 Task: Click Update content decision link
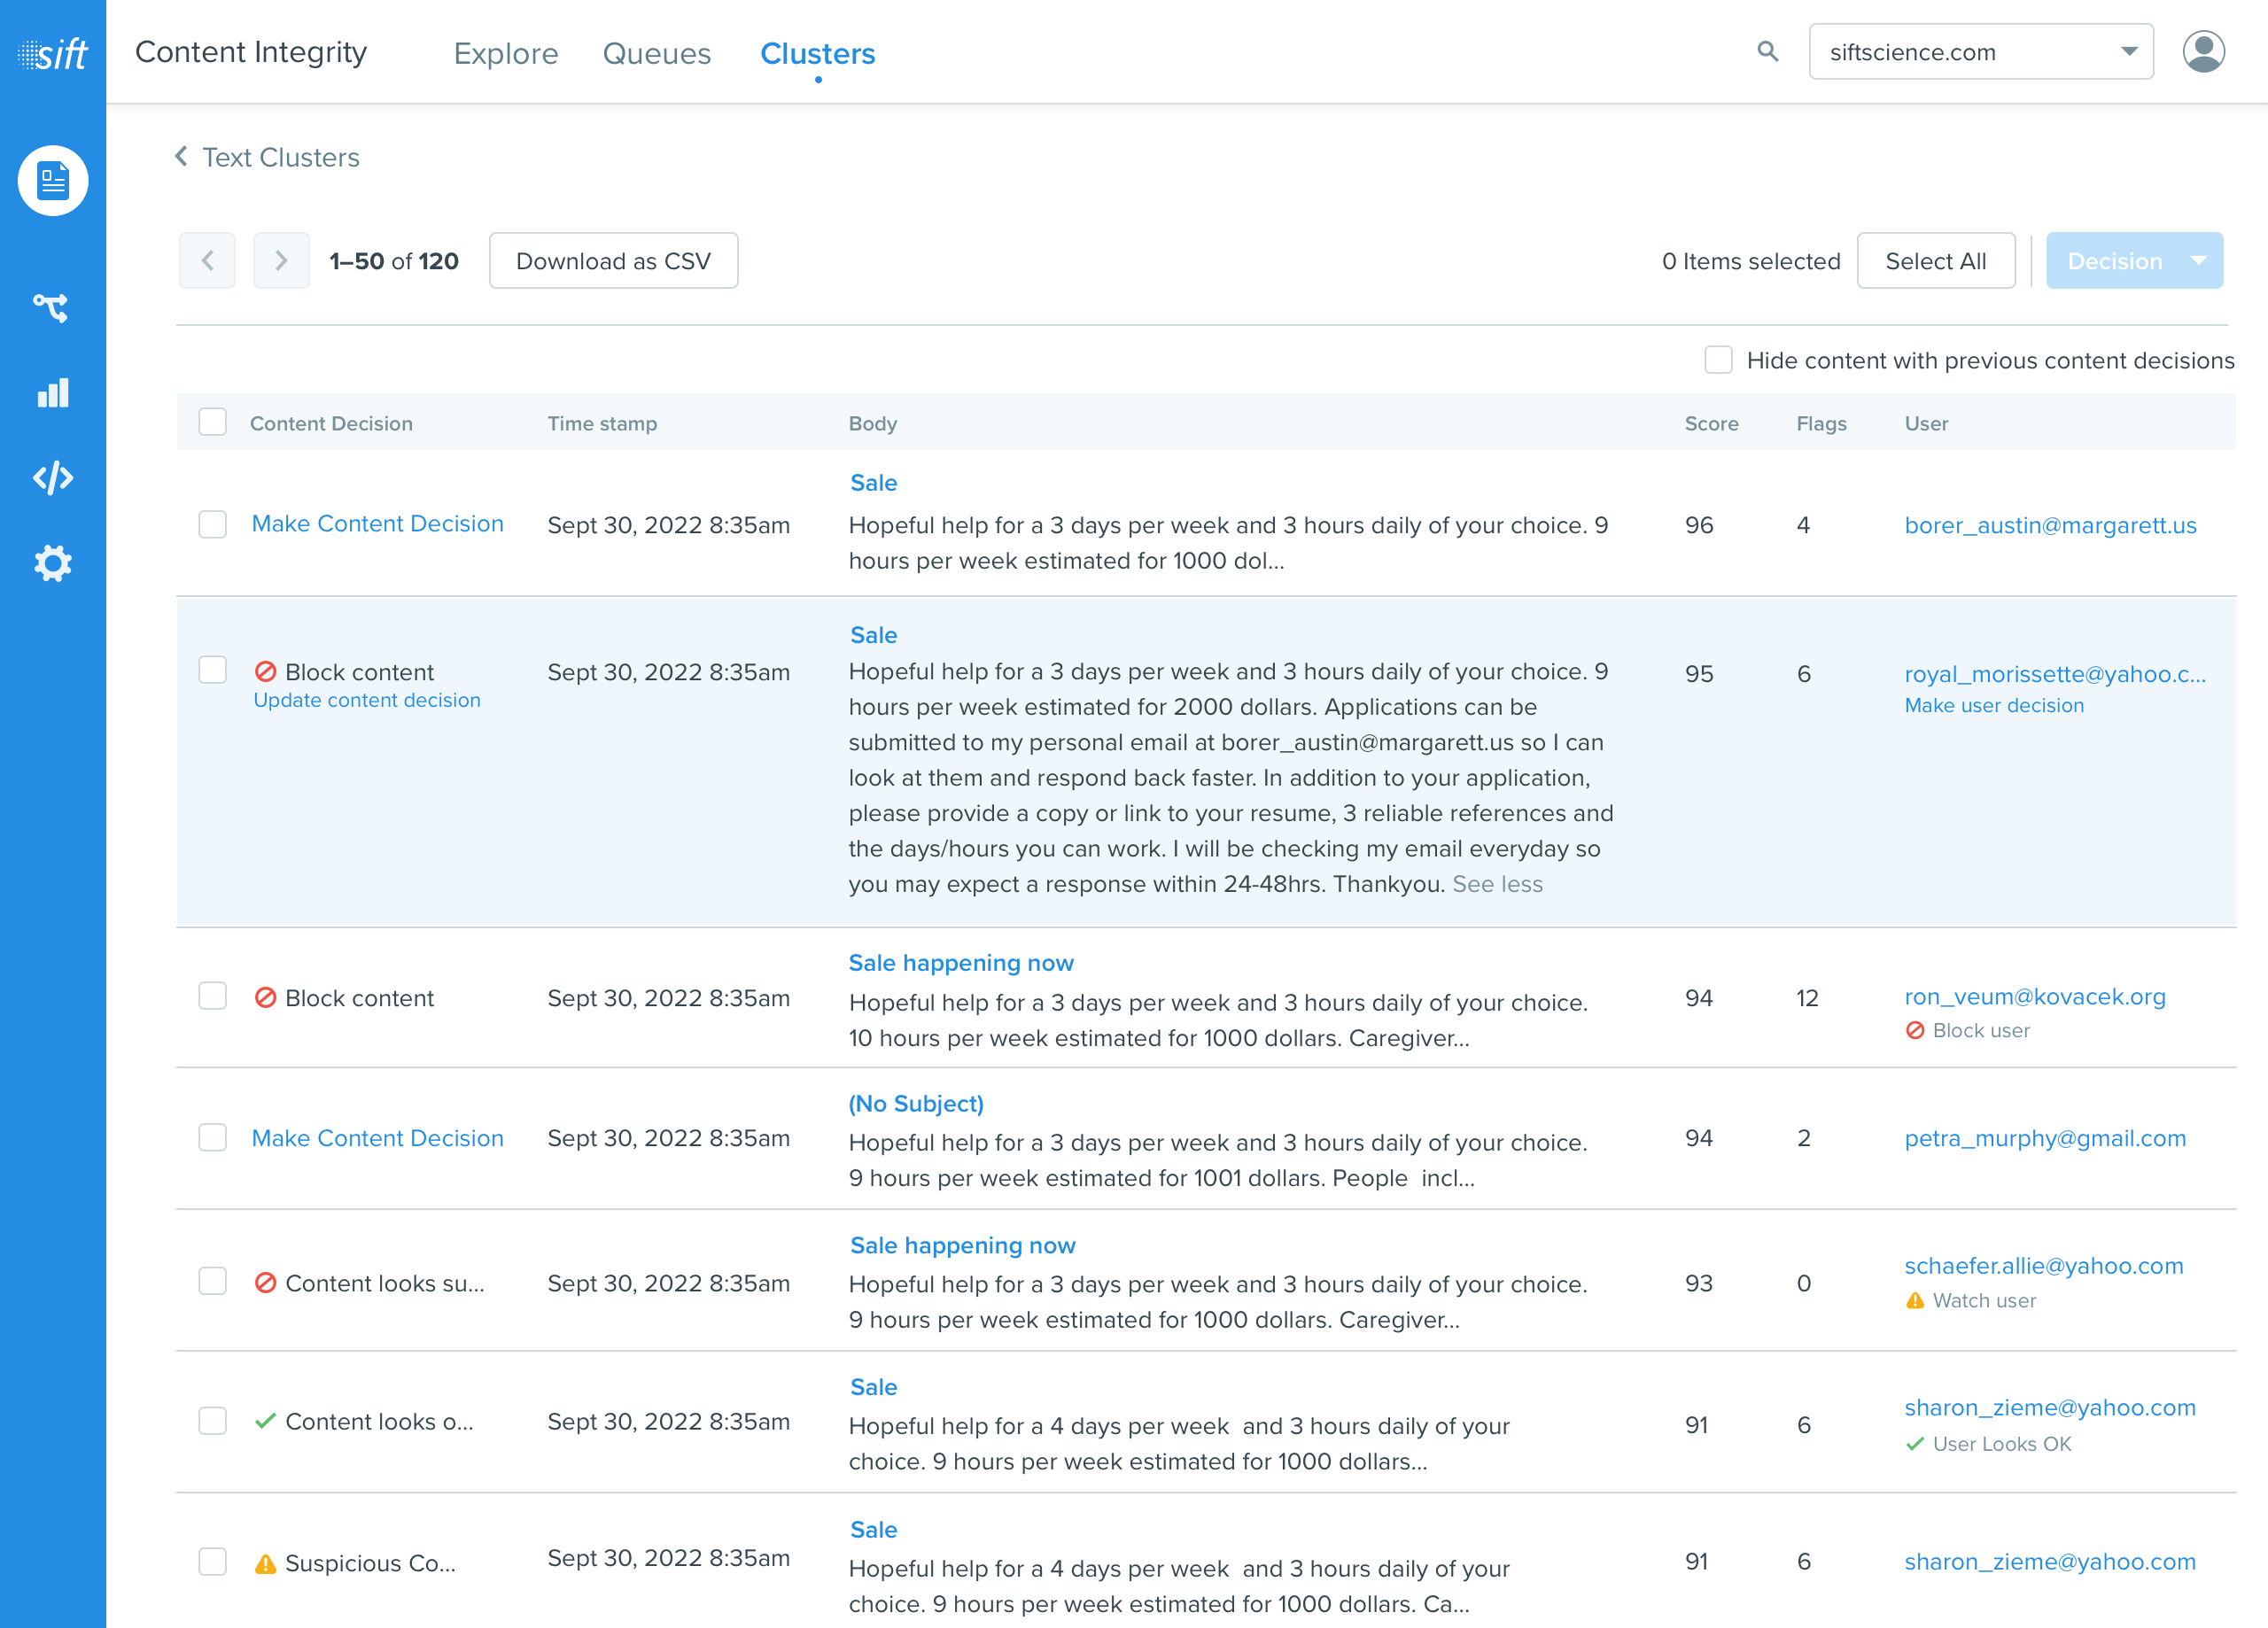[366, 700]
